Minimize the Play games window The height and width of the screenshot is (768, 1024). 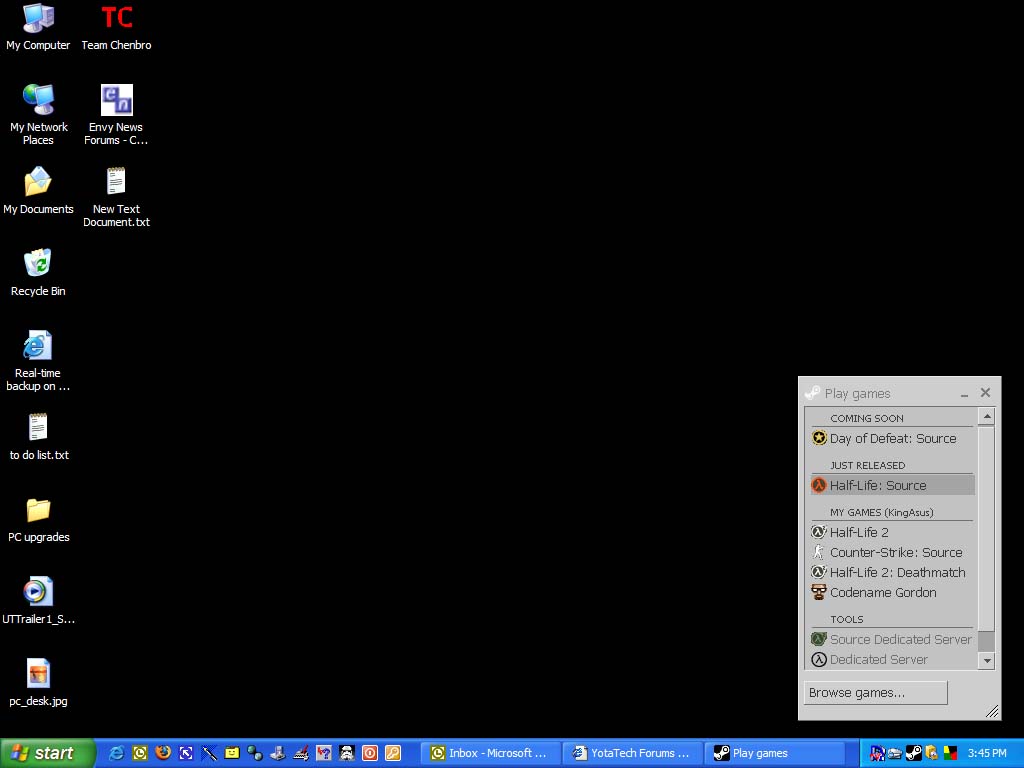point(964,393)
